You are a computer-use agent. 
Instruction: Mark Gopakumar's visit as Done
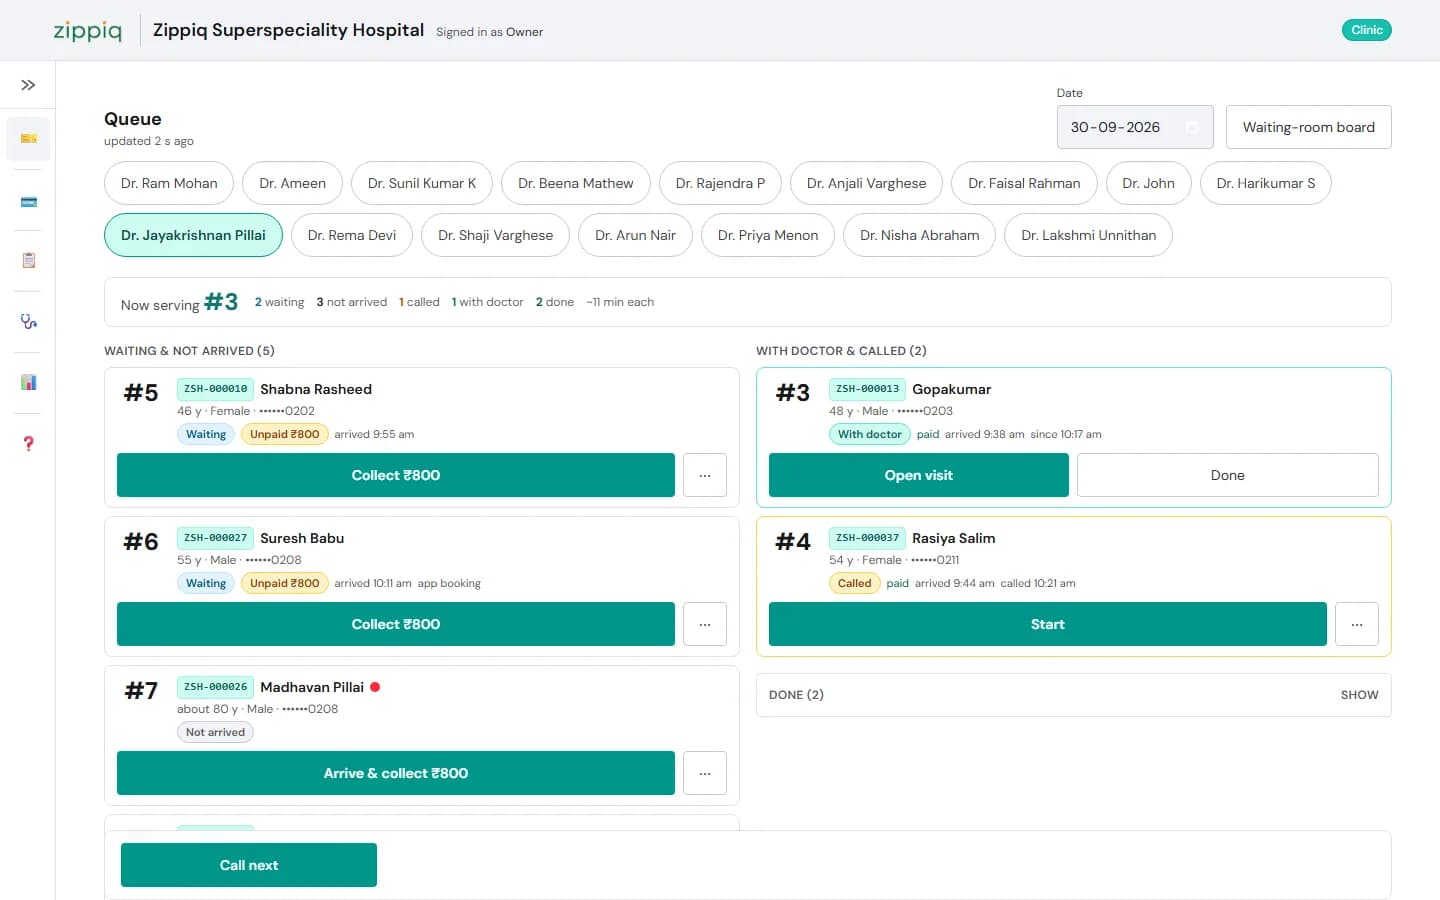(x=1228, y=475)
